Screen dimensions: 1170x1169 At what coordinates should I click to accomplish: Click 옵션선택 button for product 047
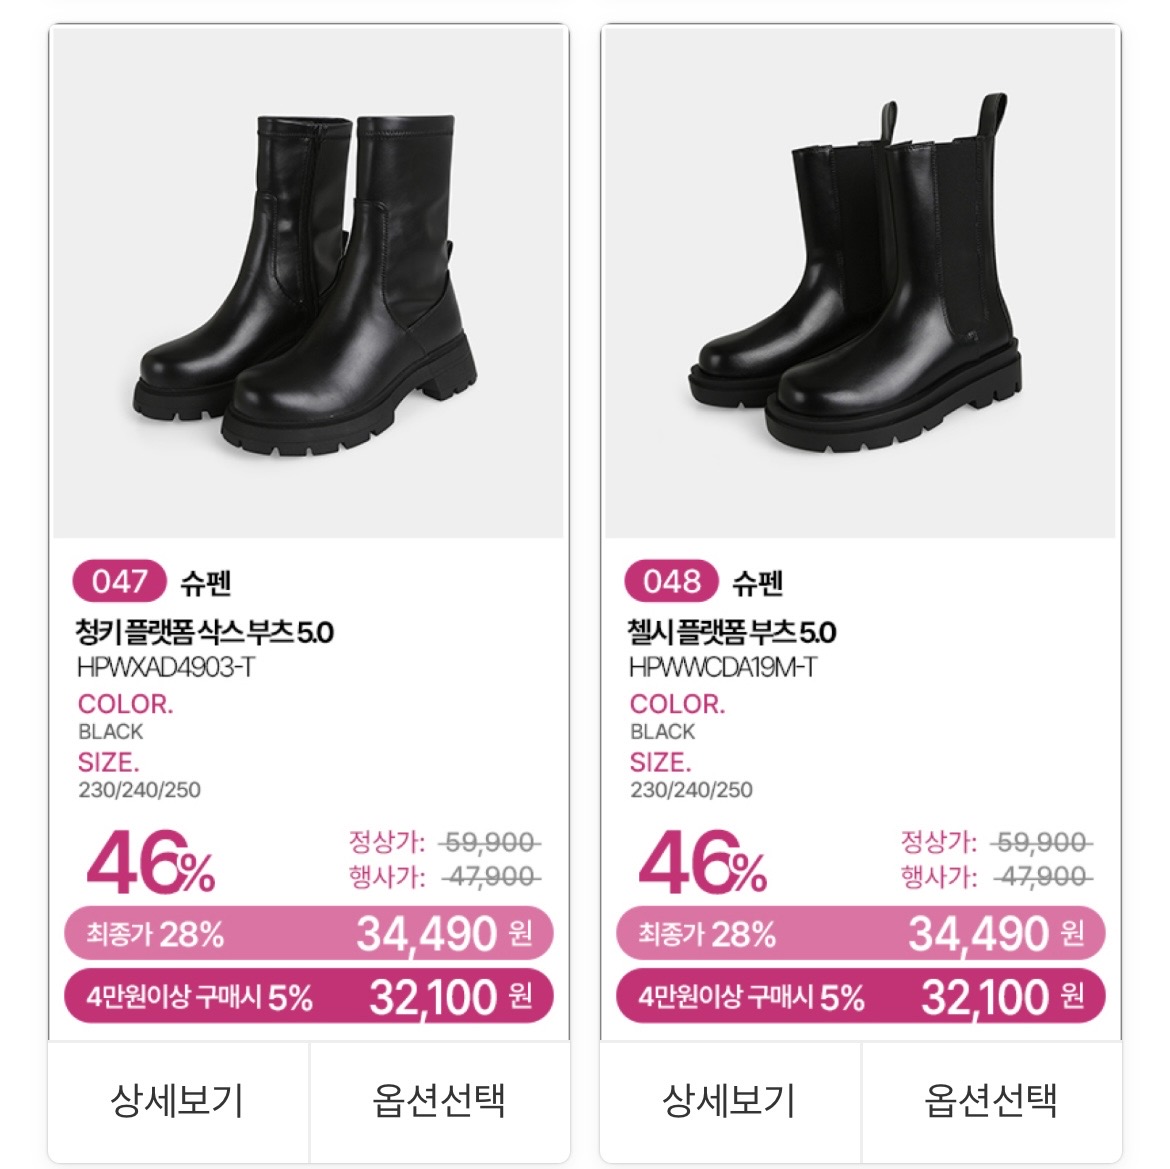click(x=439, y=1100)
